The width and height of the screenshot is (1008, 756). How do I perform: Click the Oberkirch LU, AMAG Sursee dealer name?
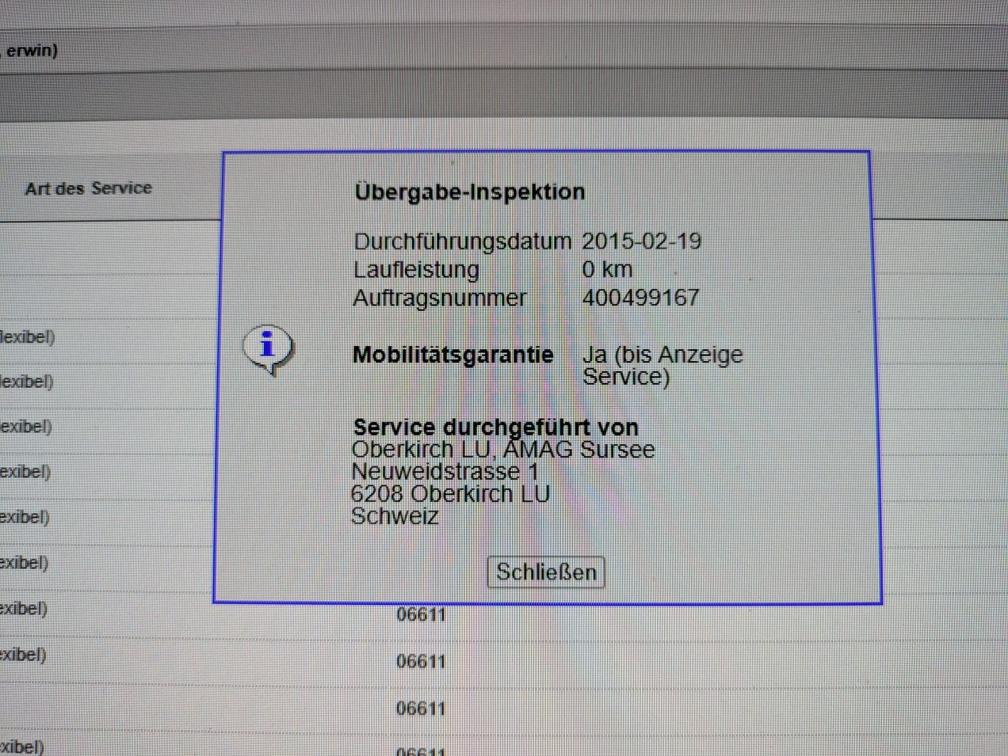pos(503,450)
